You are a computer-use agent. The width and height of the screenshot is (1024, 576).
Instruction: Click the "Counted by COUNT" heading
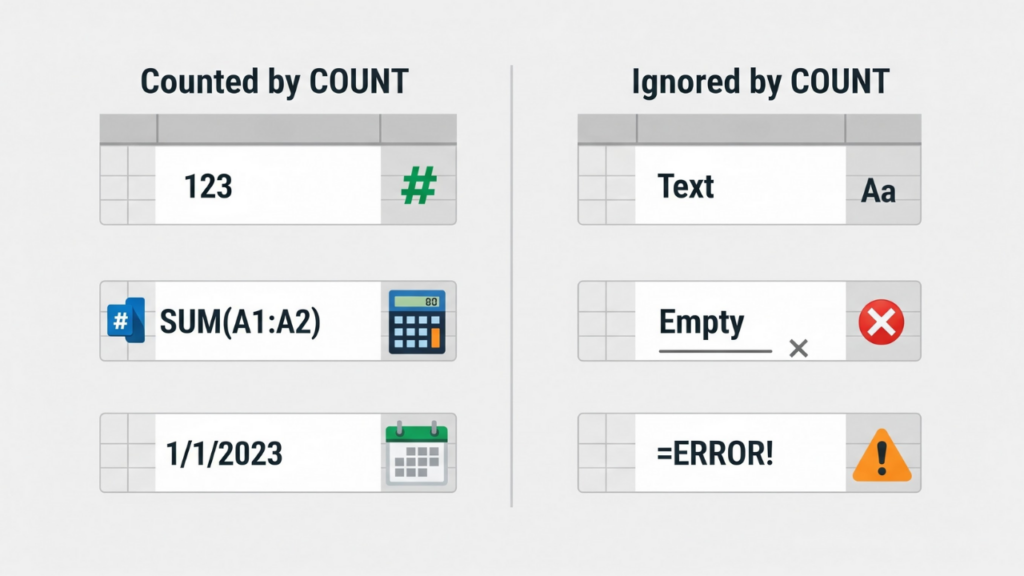[x=274, y=81]
